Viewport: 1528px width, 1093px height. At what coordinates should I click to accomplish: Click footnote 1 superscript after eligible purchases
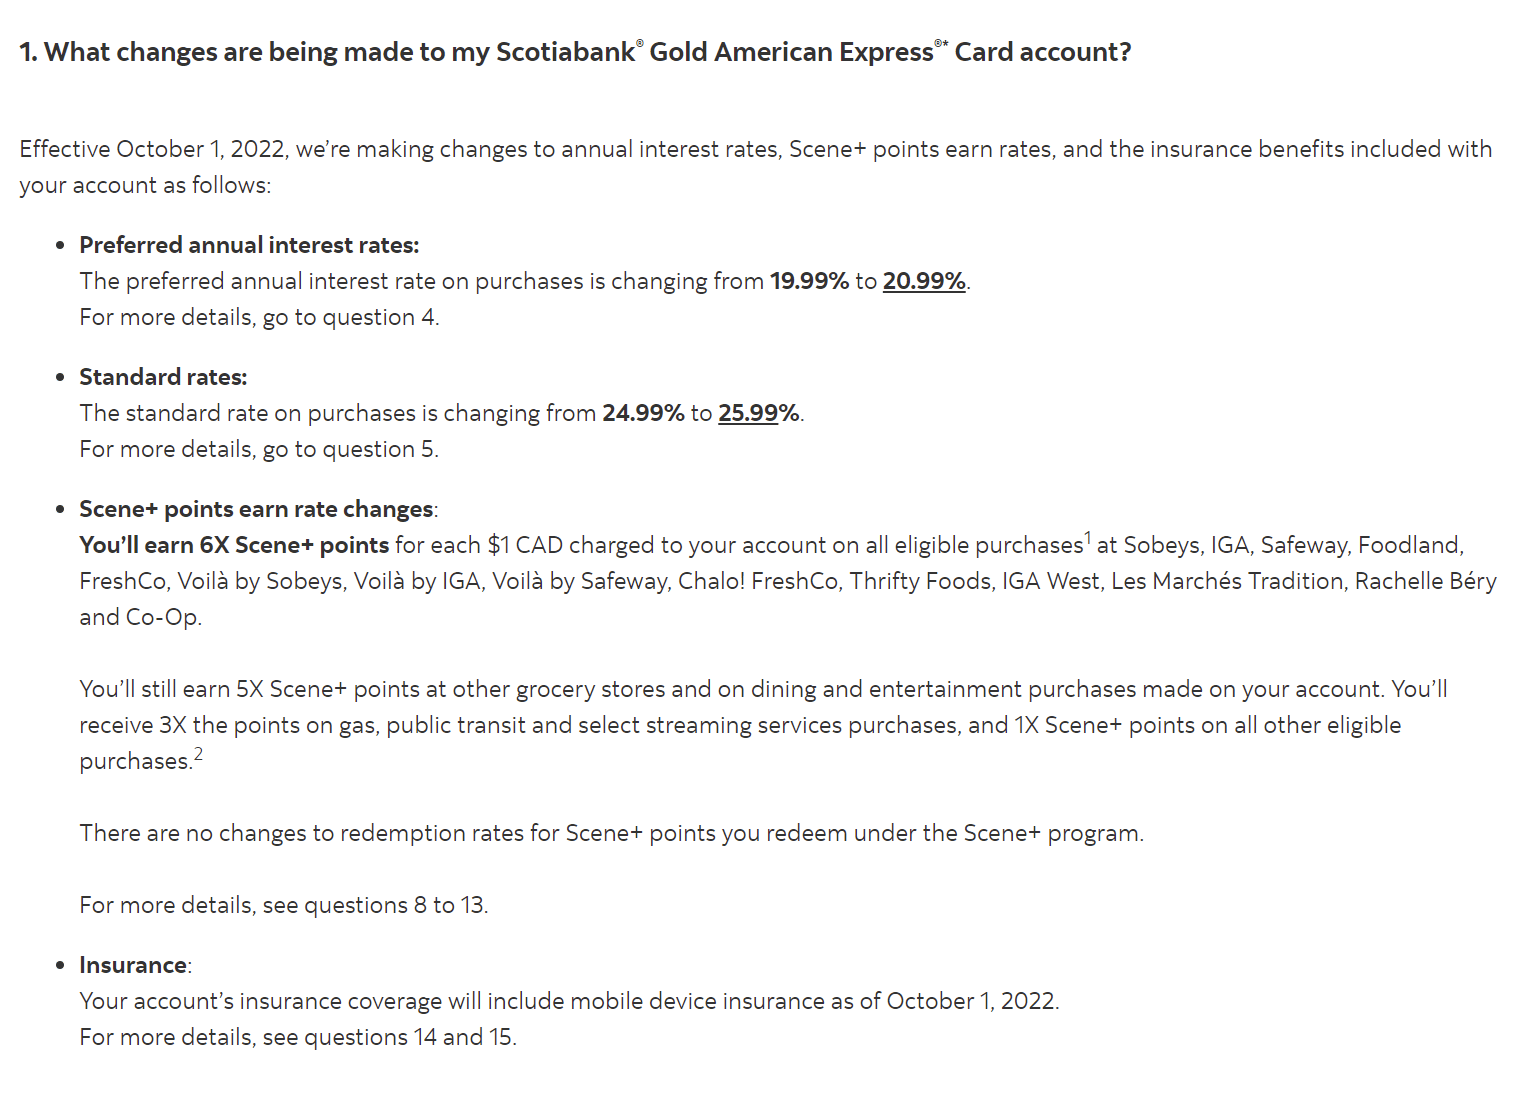[1088, 538]
